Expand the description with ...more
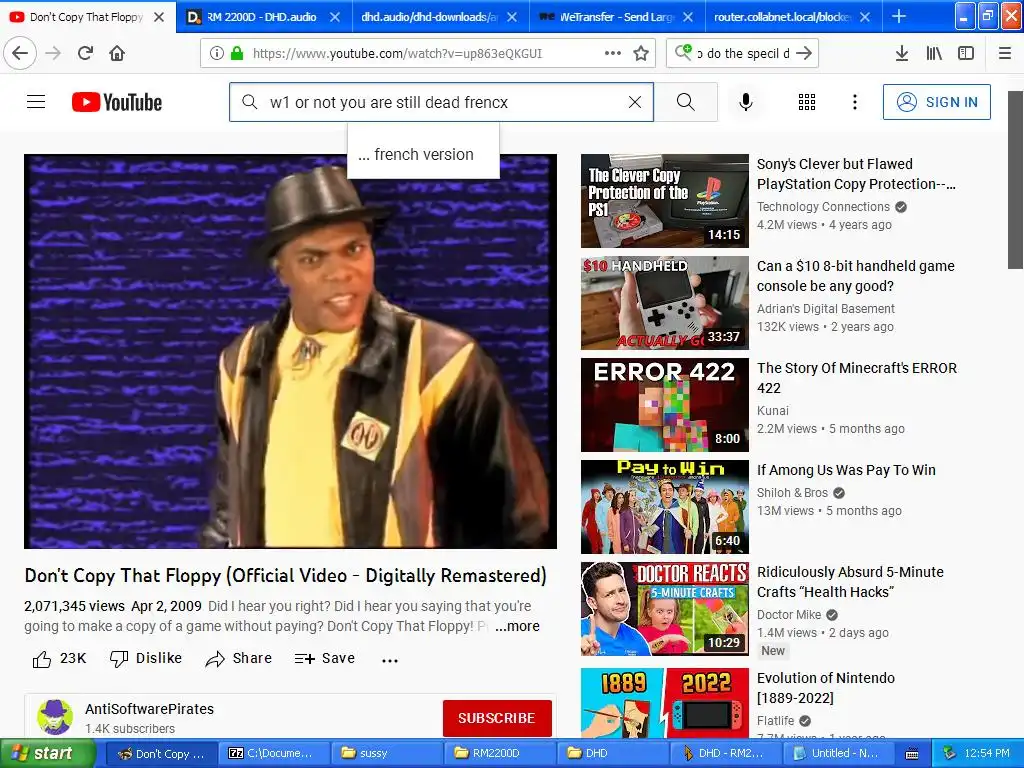The image size is (1024, 768). [517, 626]
